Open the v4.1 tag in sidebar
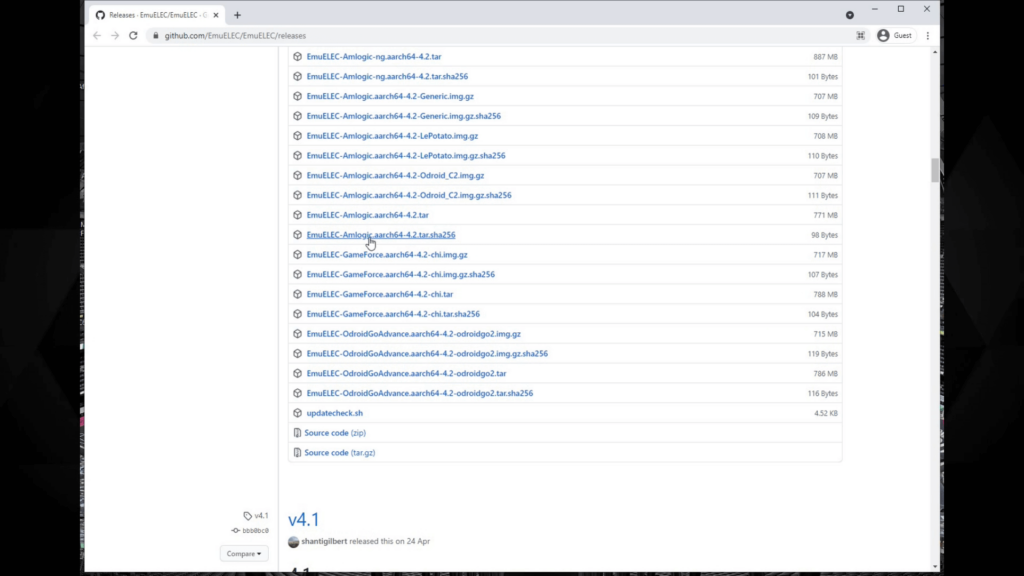 (256, 516)
